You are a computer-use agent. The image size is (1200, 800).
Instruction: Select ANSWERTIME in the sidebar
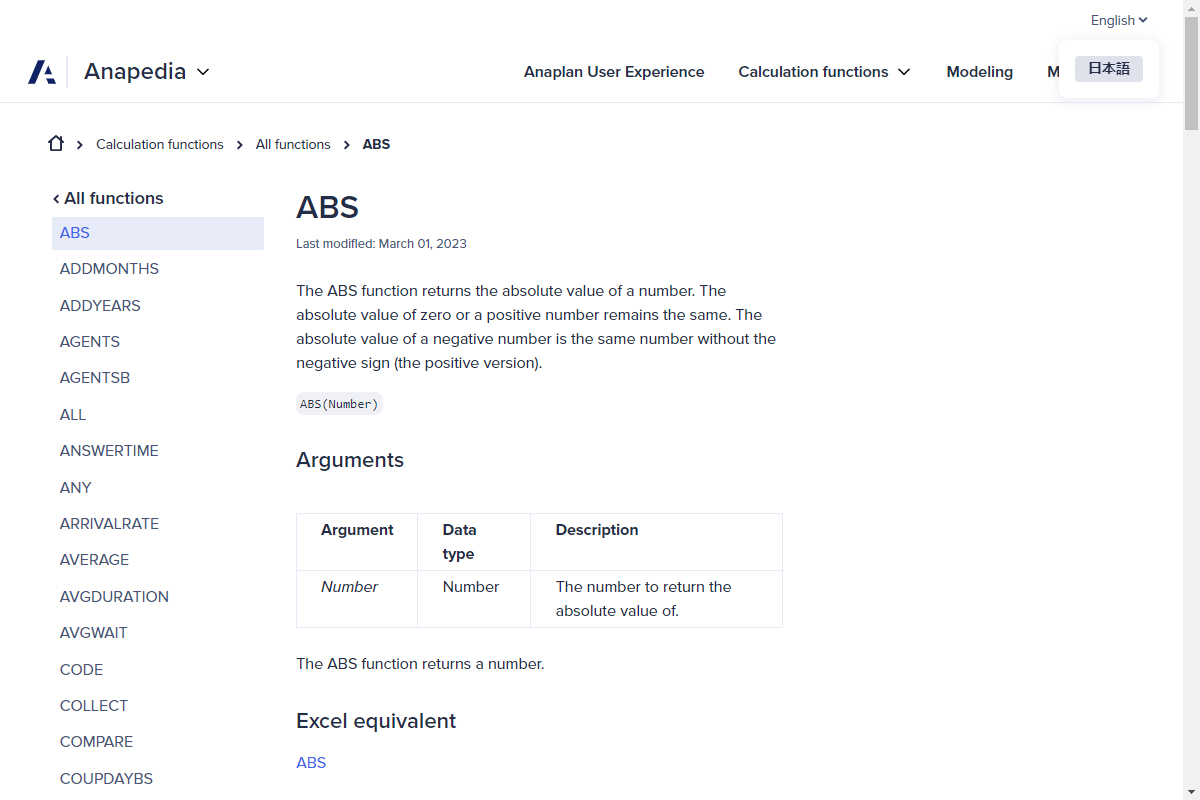(x=109, y=451)
